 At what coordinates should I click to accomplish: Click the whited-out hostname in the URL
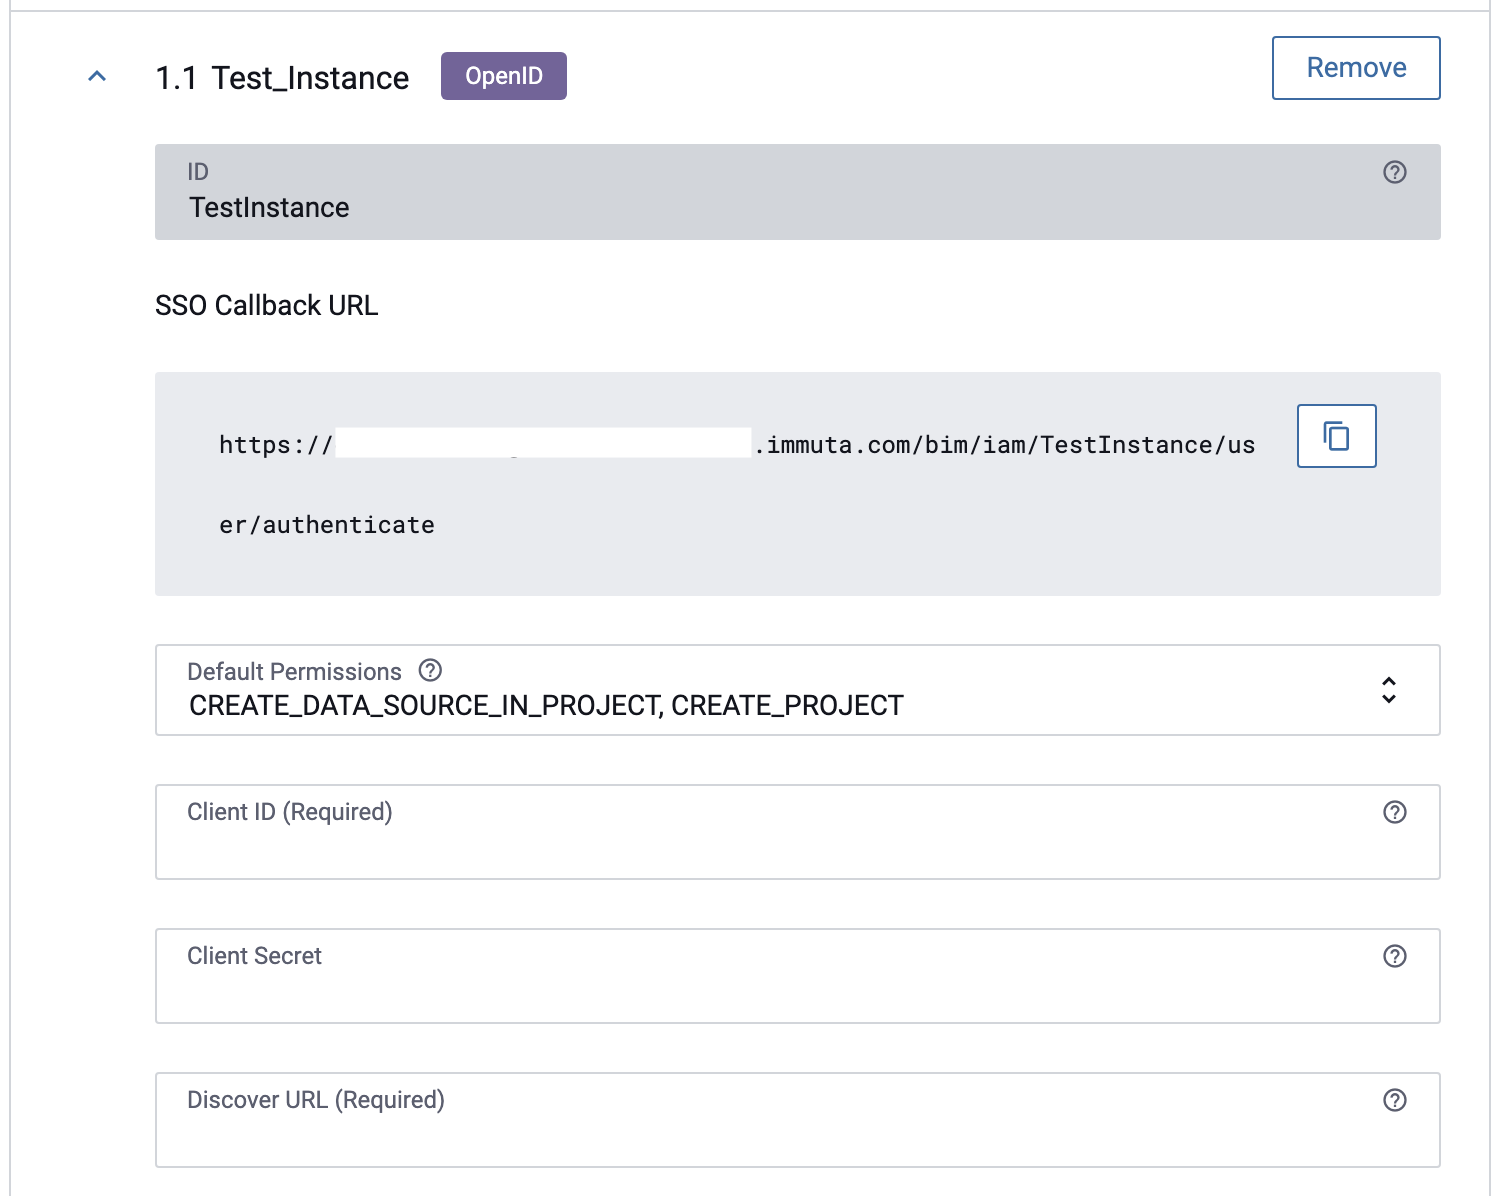pyautogui.click(x=542, y=443)
